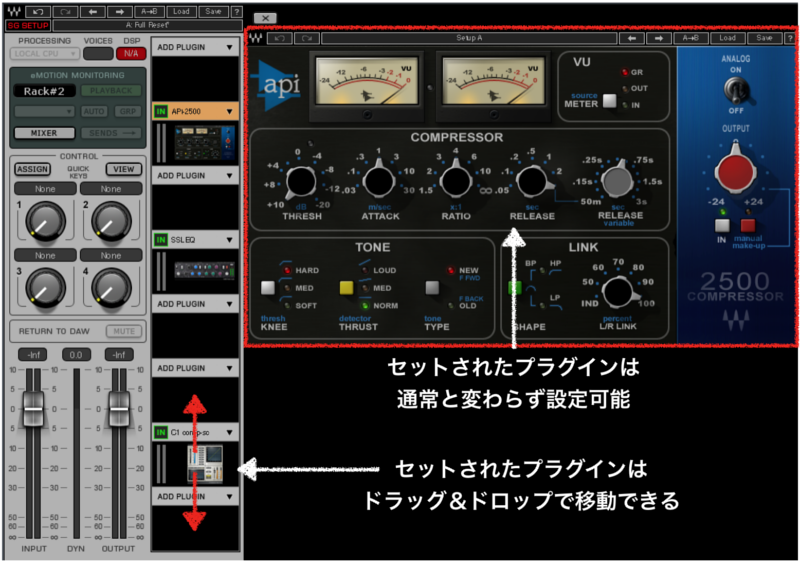The height and width of the screenshot is (565, 800).
Task: Toggle the IN bypass on the API-2500 slot
Action: click(x=161, y=111)
